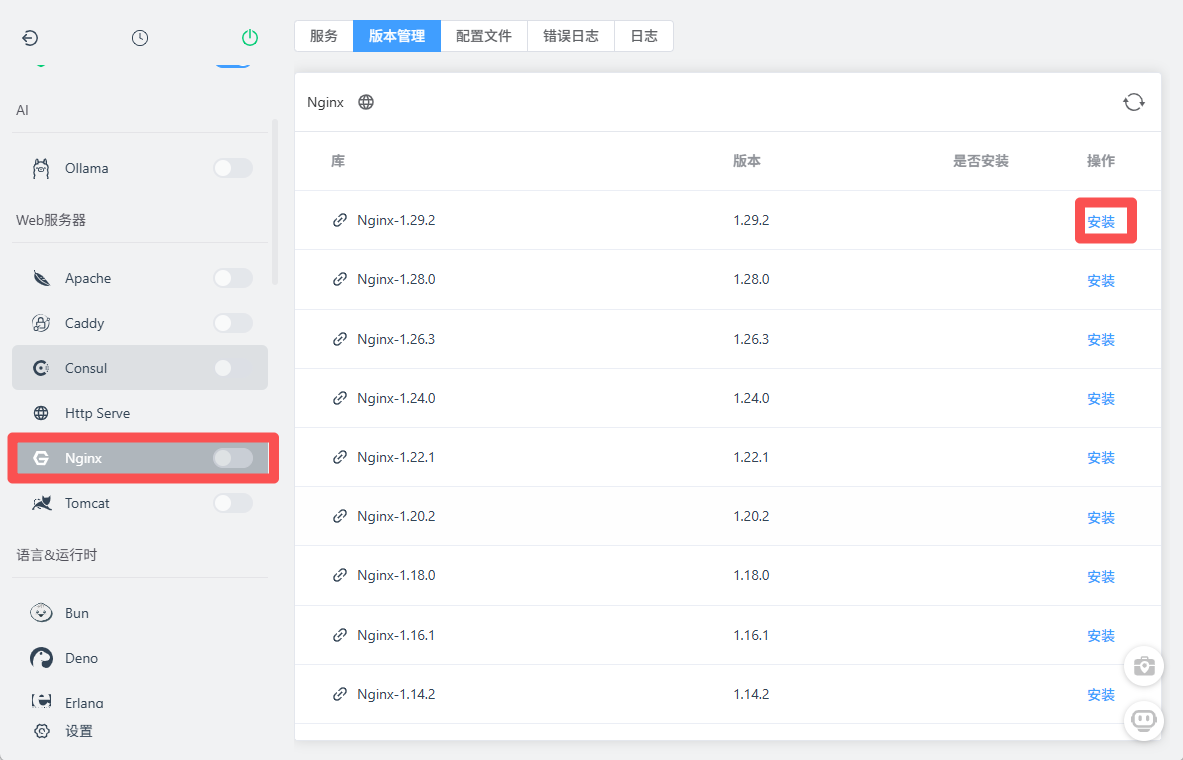This screenshot has height=760, width=1183.
Task: Open the 配置文件 tab
Action: tap(484, 36)
